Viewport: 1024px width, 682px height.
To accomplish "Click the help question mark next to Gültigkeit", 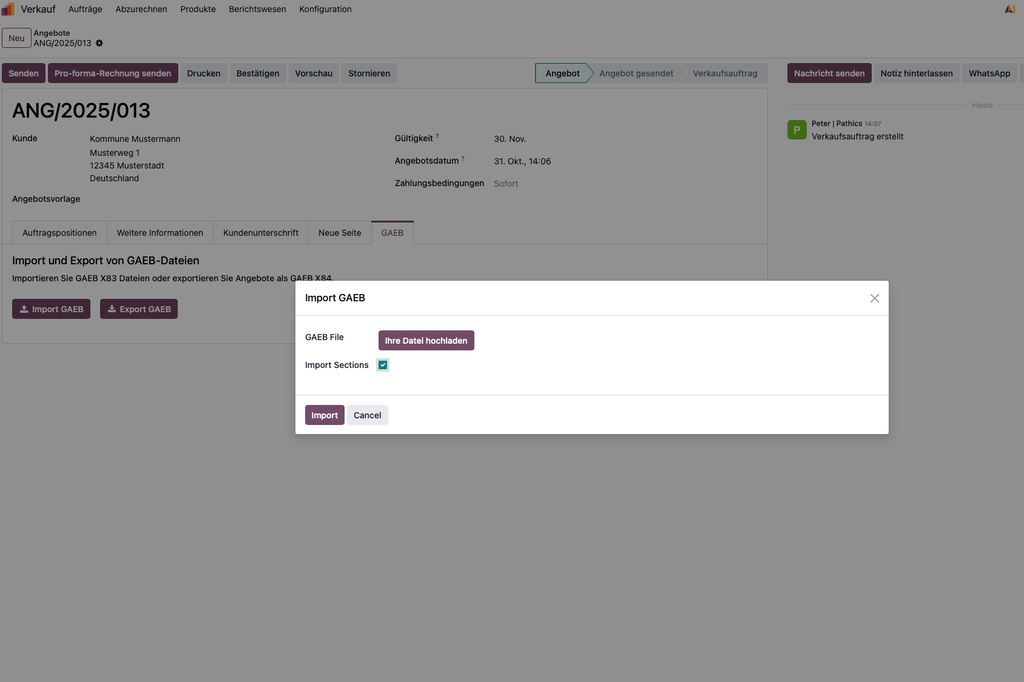I will 437,136.
